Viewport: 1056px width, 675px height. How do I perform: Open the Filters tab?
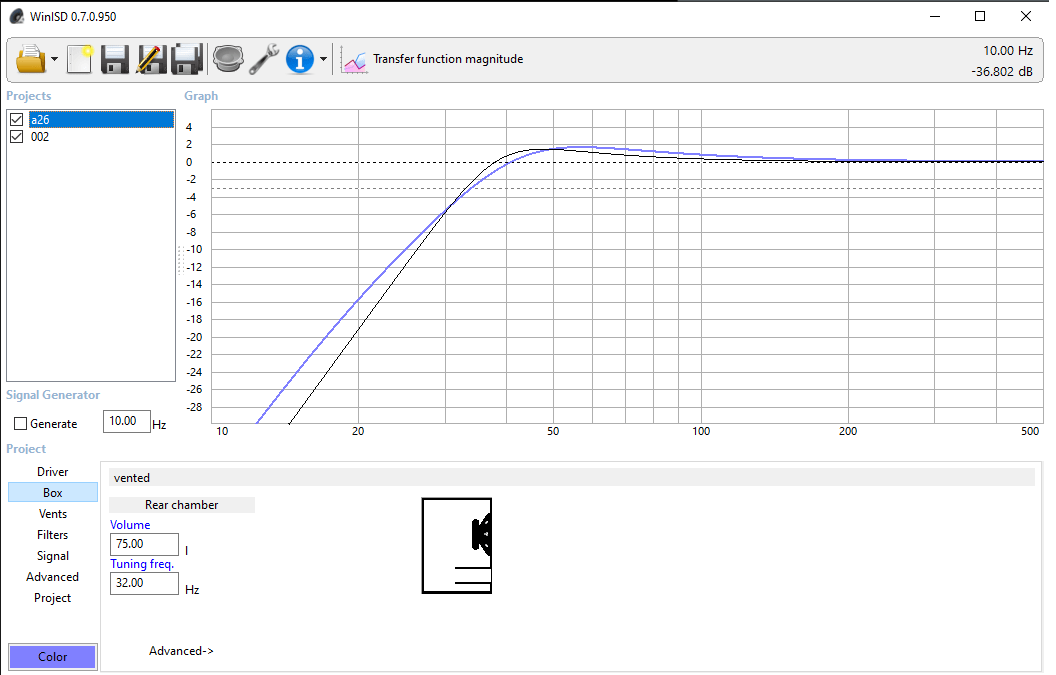(x=53, y=535)
